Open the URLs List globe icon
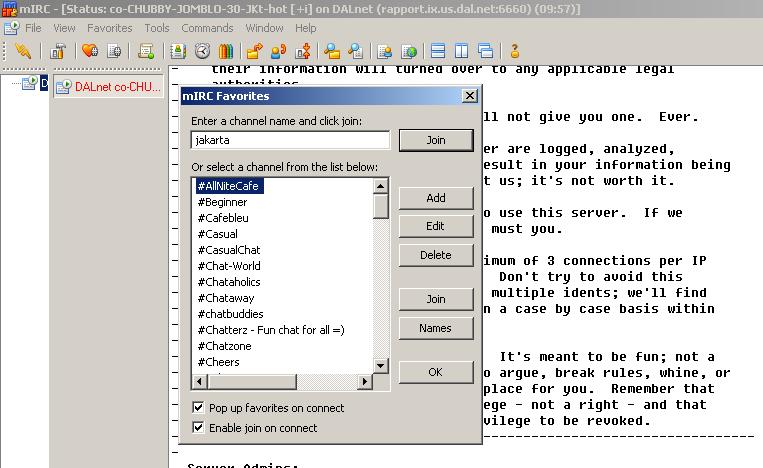The width and height of the screenshot is (763, 468). [x=409, y=51]
